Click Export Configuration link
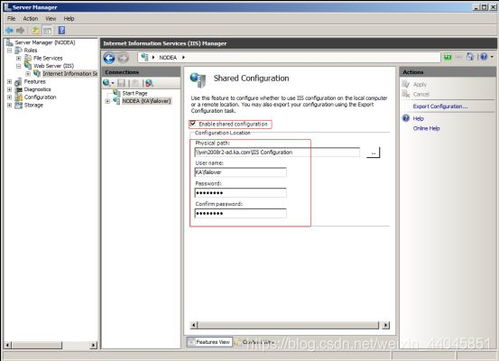Image resolution: width=499 pixels, height=361 pixels. click(x=440, y=106)
